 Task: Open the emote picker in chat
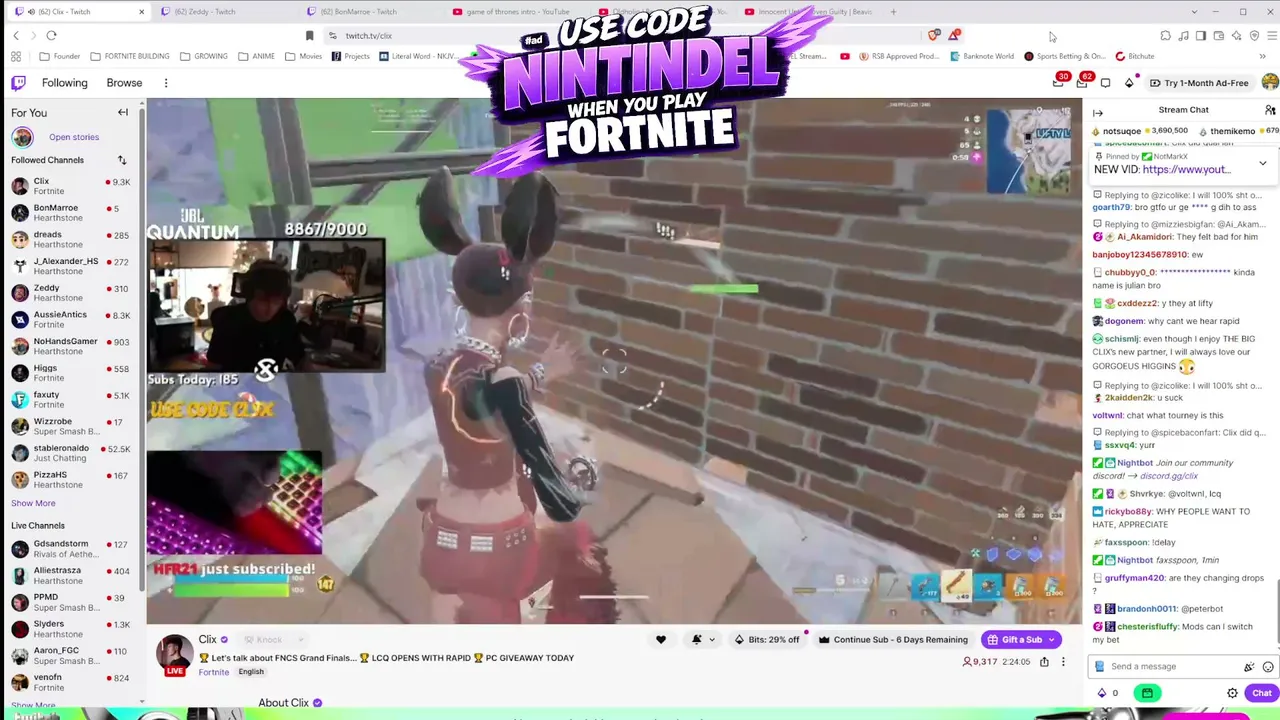(x=1268, y=667)
